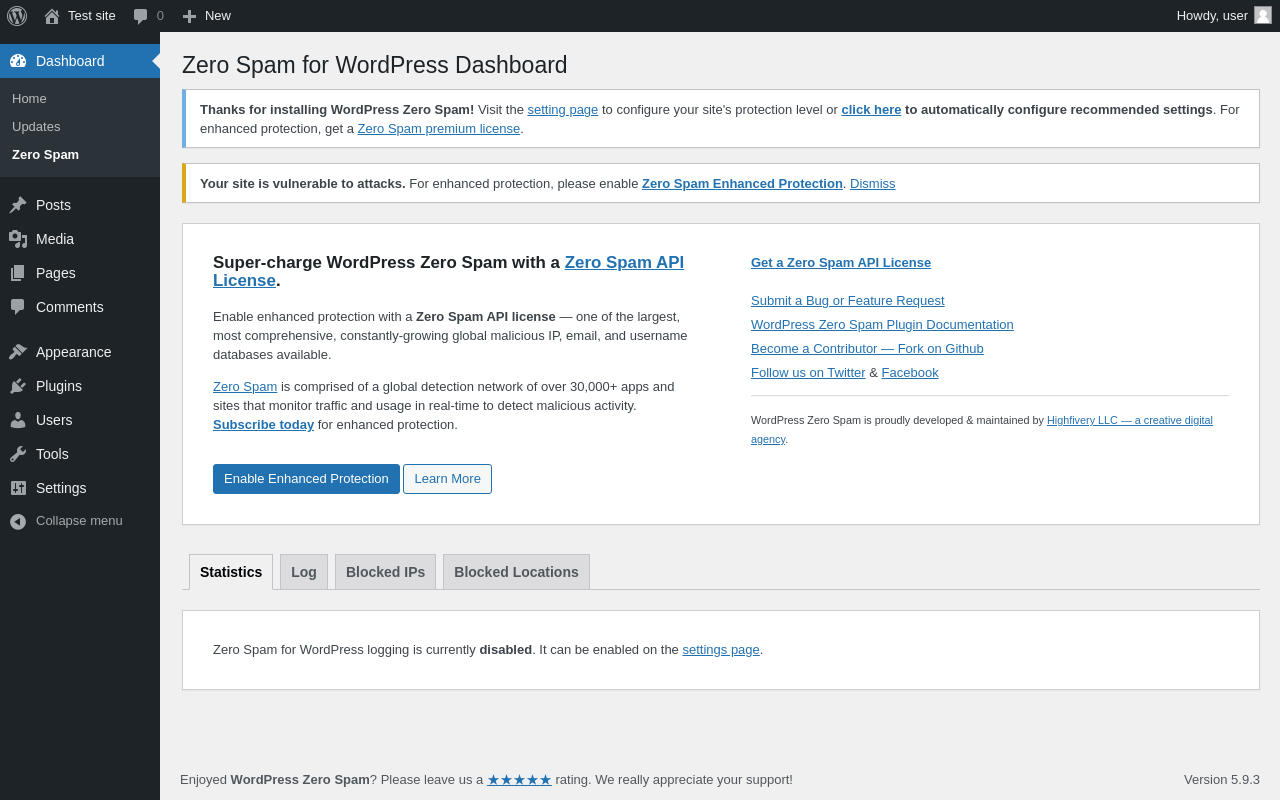This screenshot has width=1280, height=800.
Task: Click the 'click here' auto-configure link
Action: click(871, 109)
